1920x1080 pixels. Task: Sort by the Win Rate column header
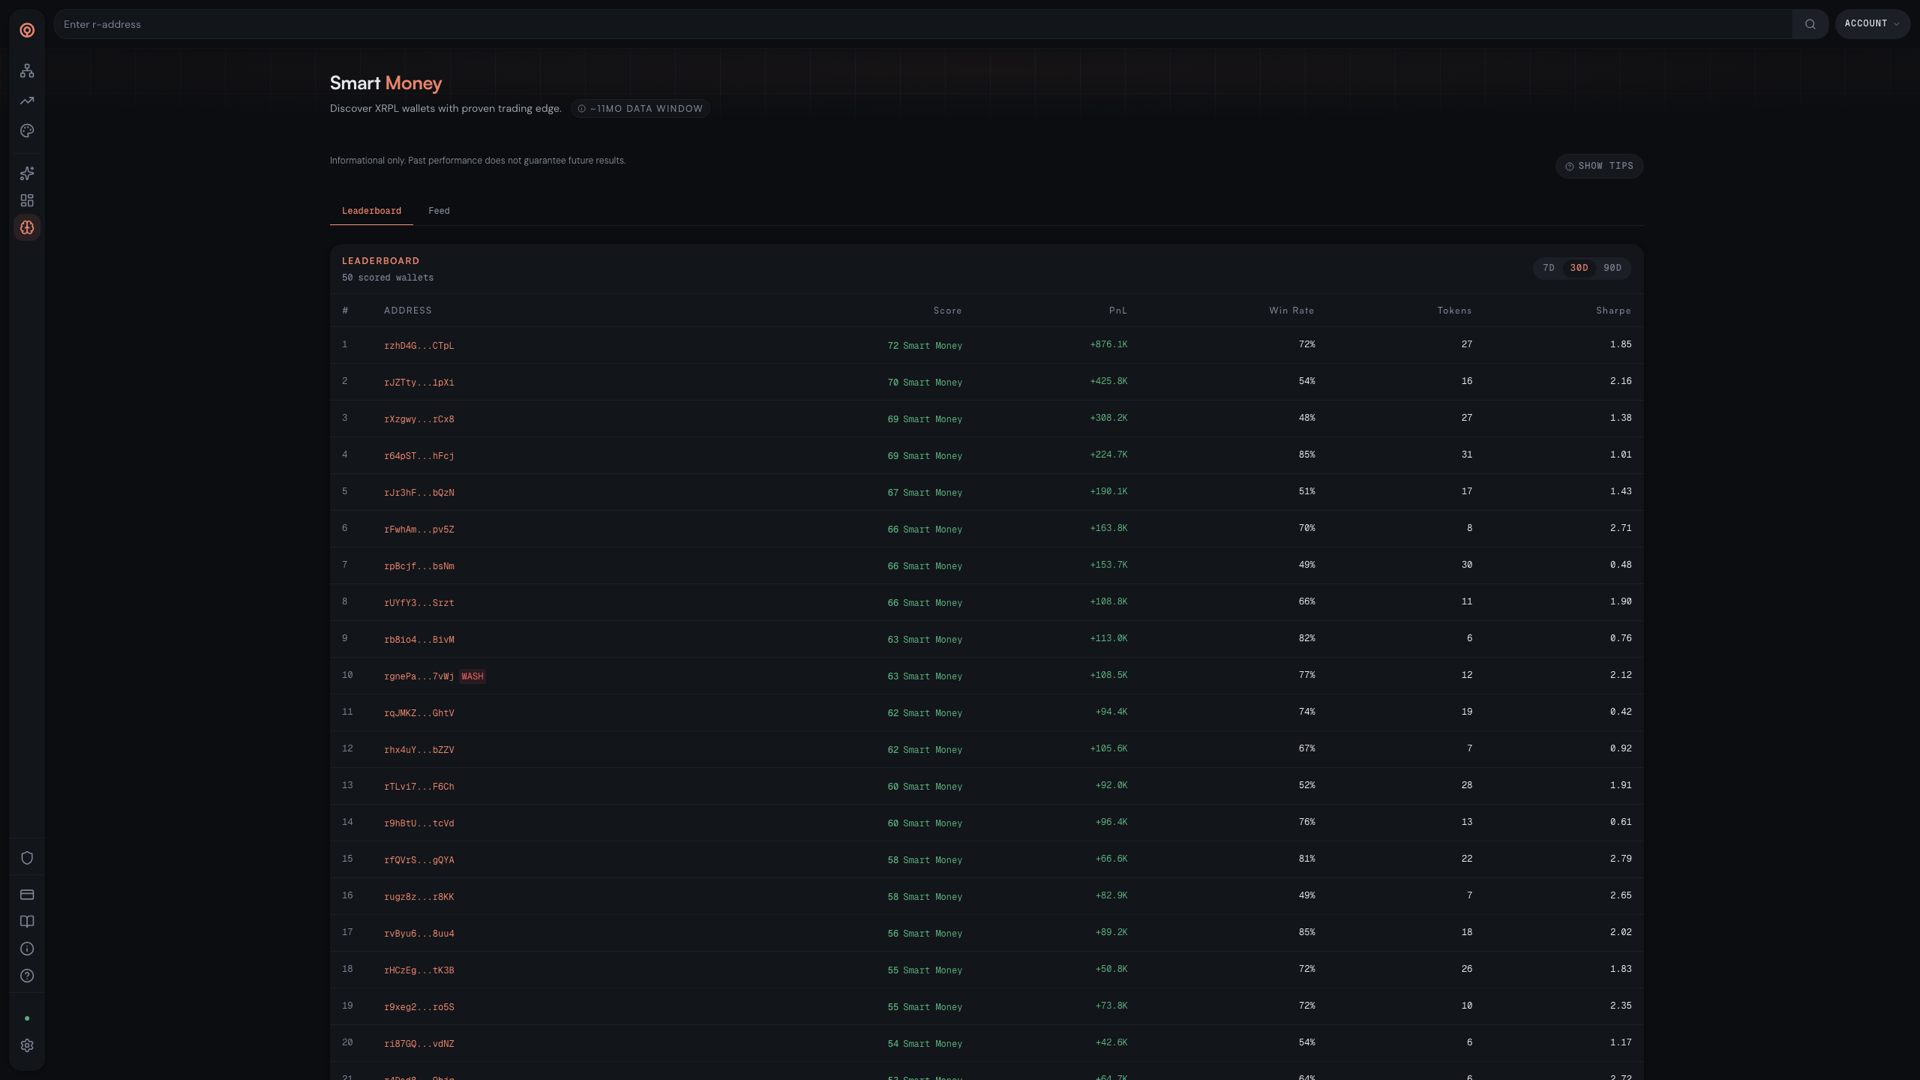(1291, 311)
